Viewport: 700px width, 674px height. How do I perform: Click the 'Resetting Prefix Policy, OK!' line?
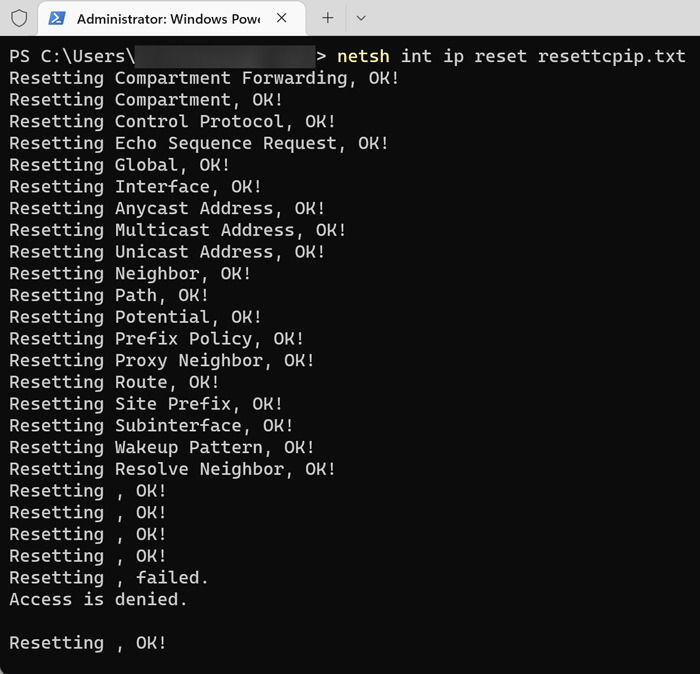pyautogui.click(x=156, y=339)
